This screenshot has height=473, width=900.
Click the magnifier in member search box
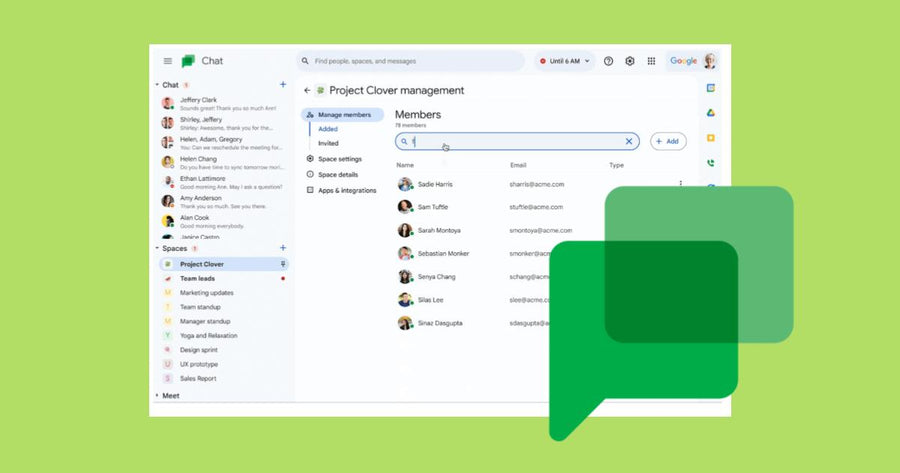point(404,141)
